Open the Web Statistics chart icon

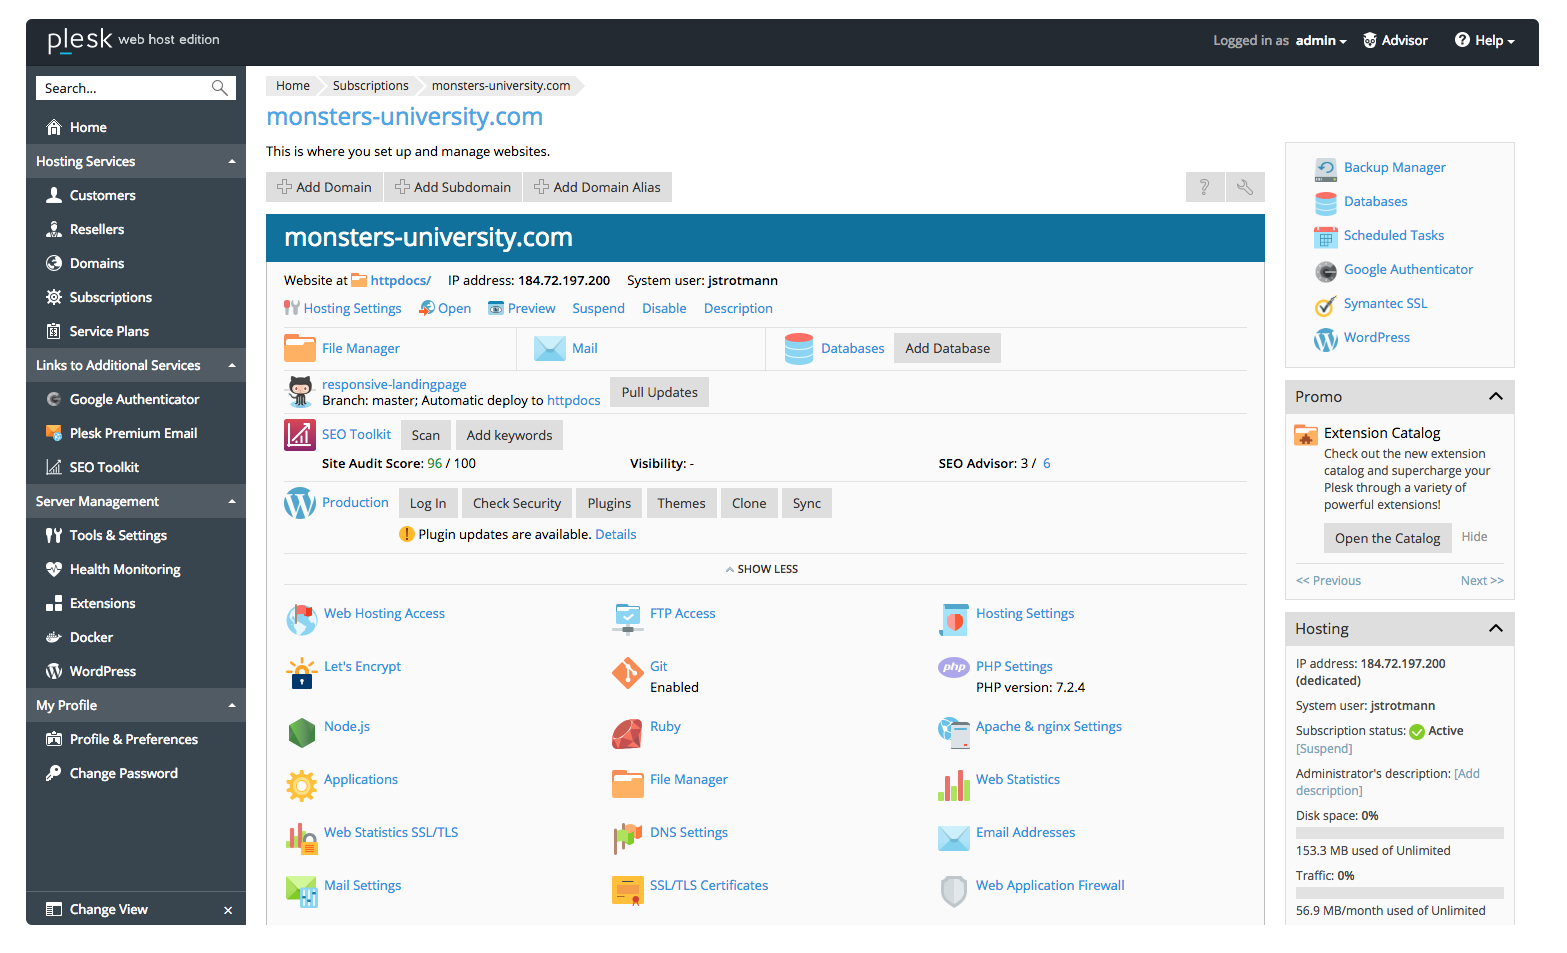954,786
